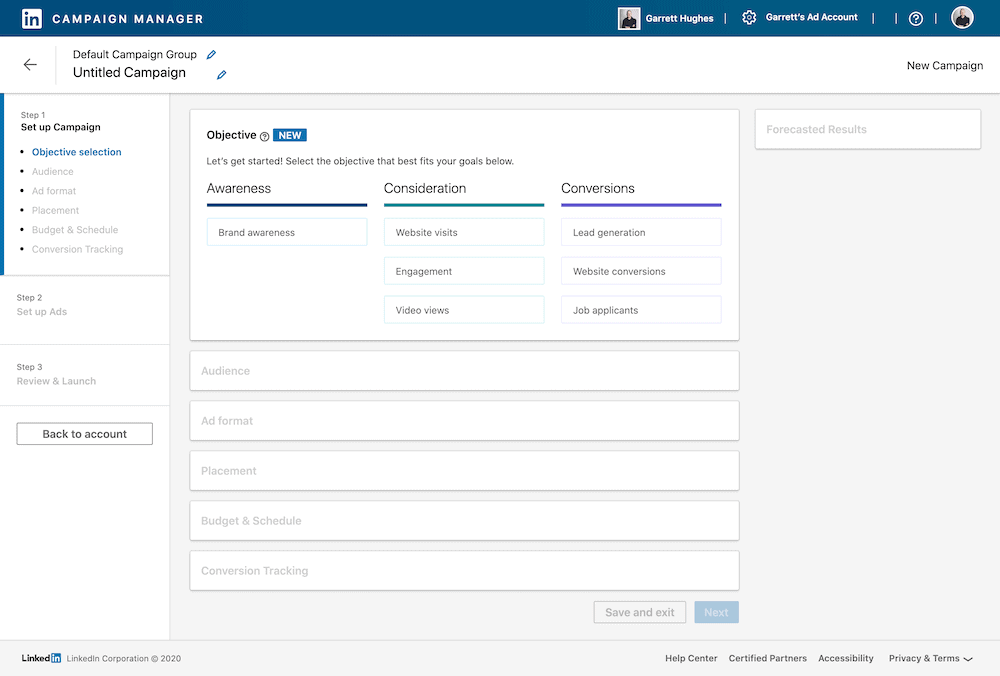Screen dimensions: 1000x676
Task: Open the Certified Partners link
Action: (x=767, y=658)
